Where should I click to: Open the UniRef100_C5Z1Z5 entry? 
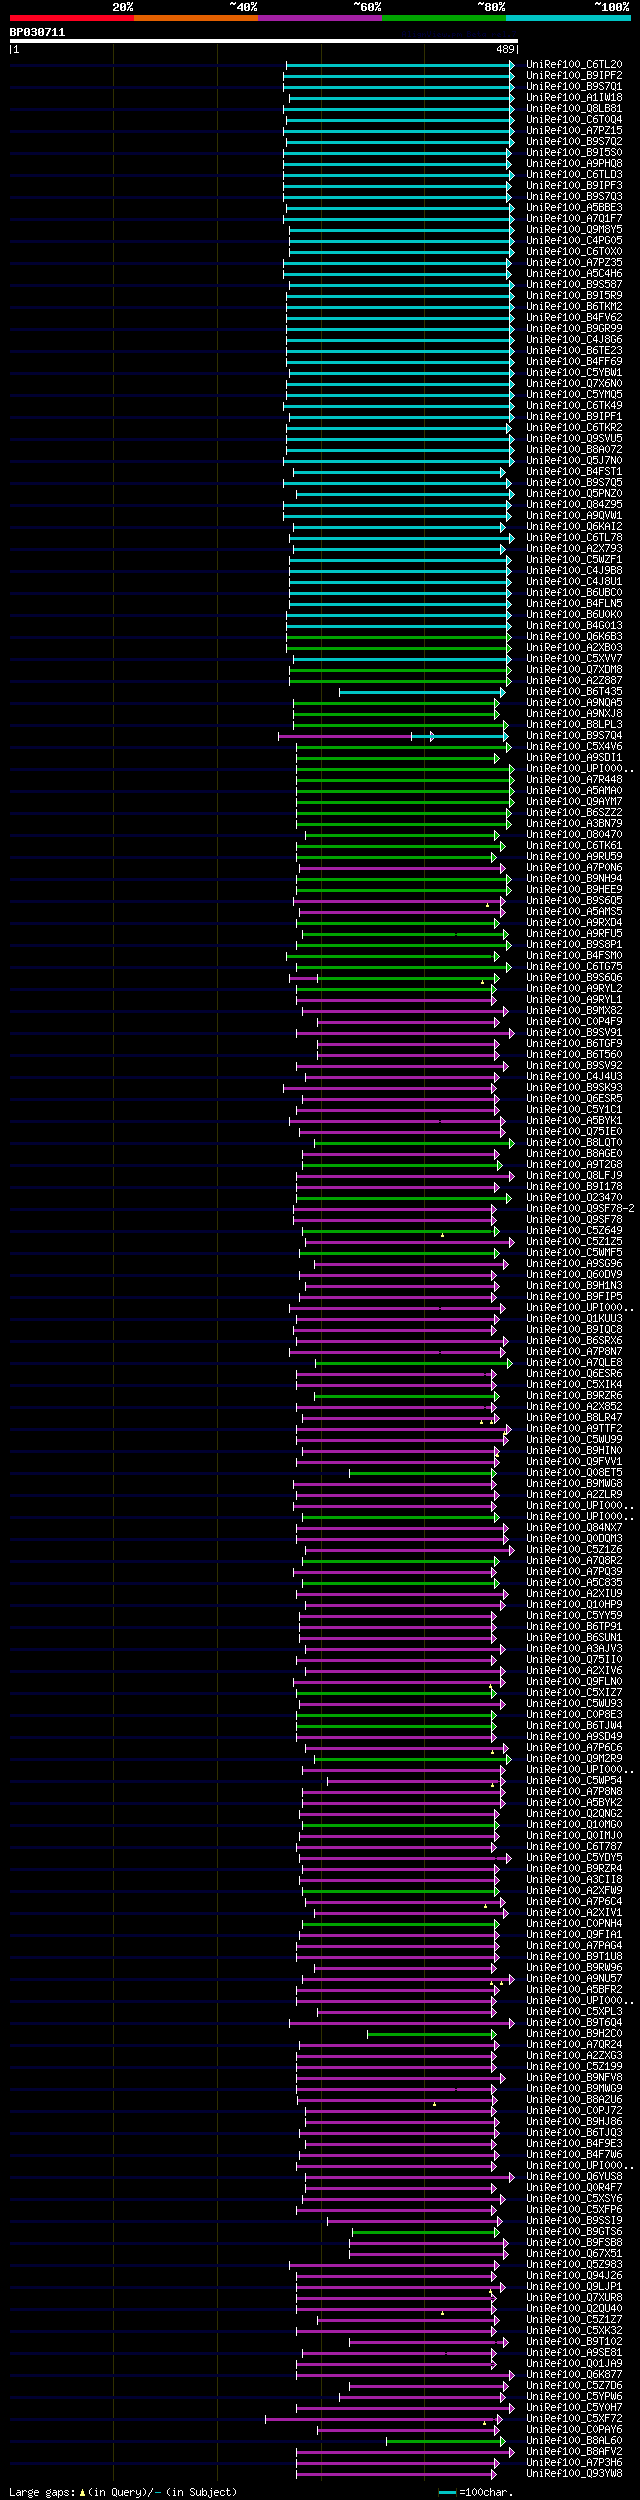[574, 1242]
